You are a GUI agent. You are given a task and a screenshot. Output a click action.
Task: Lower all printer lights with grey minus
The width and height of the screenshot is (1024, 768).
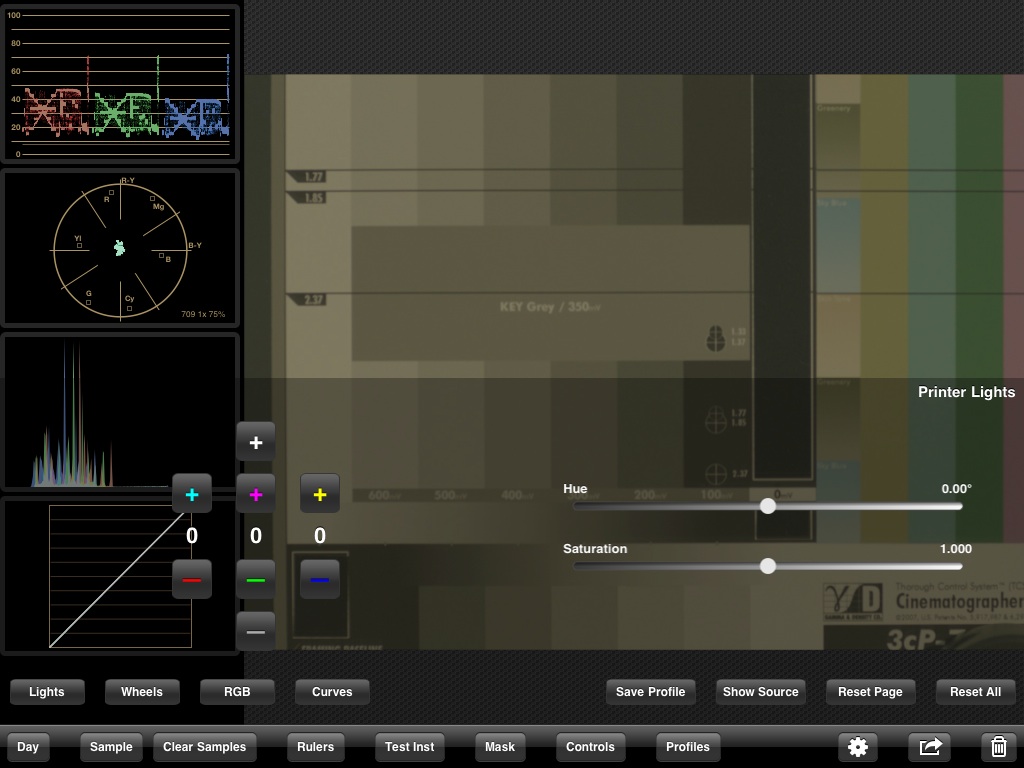(x=256, y=632)
